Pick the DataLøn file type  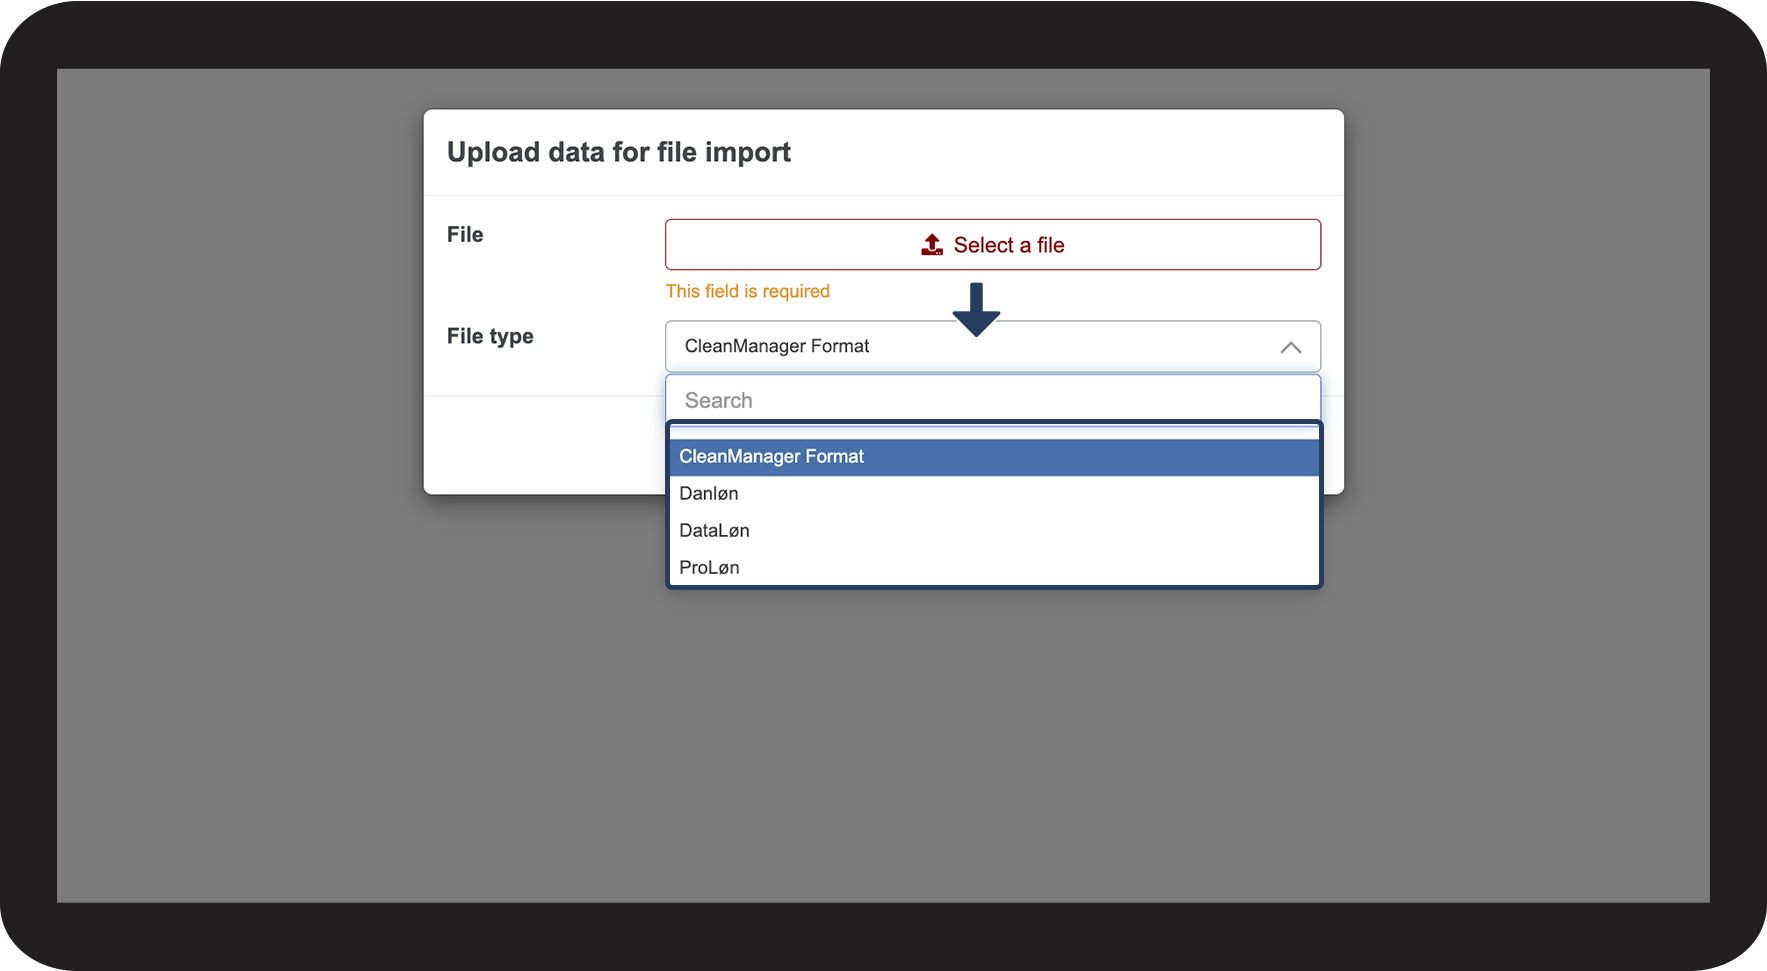click(995, 531)
